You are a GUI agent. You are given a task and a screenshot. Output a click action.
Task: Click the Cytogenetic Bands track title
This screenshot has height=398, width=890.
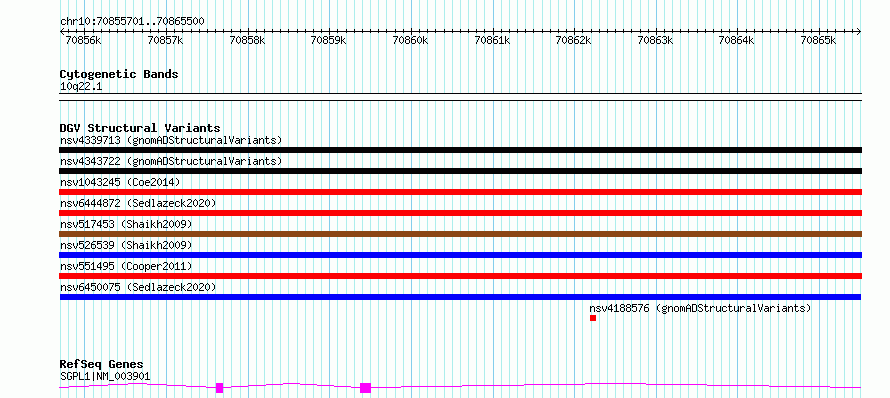(x=119, y=74)
